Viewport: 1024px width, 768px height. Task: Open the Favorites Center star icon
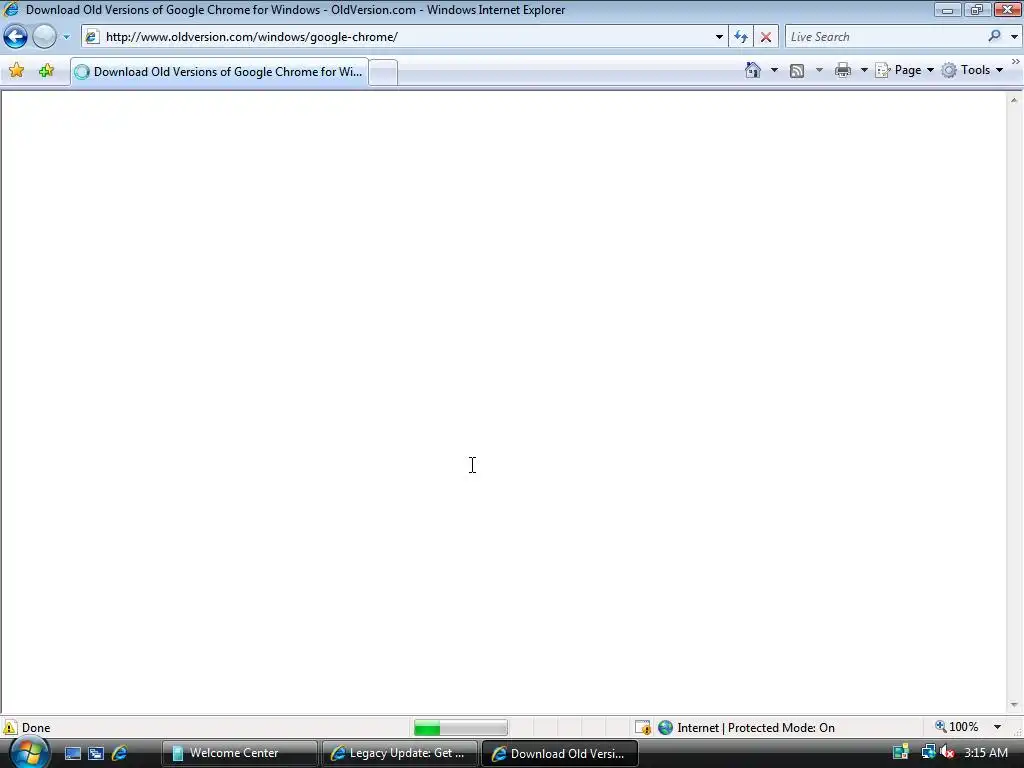pos(16,71)
